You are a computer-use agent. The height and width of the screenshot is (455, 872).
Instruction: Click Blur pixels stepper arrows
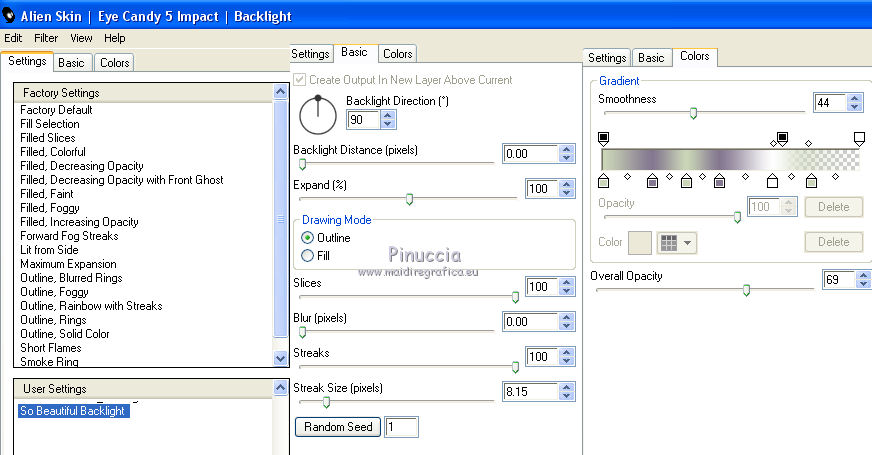coord(567,322)
